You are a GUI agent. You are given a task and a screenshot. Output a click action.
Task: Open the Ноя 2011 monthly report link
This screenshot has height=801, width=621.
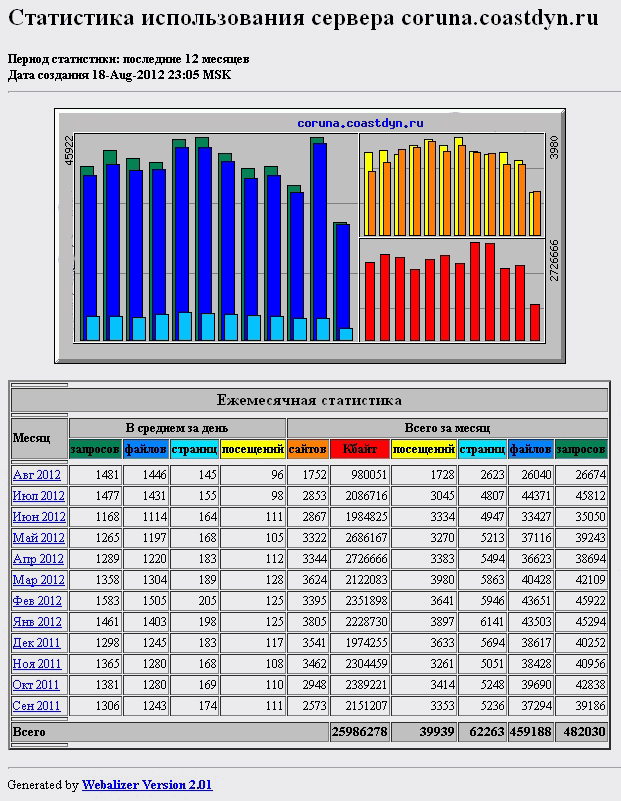click(x=37, y=664)
